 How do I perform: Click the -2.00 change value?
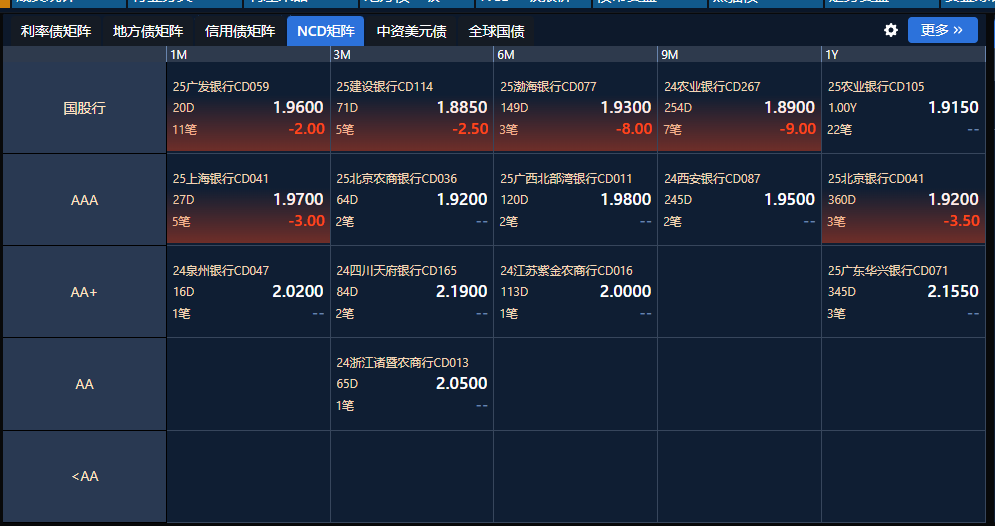(306, 129)
